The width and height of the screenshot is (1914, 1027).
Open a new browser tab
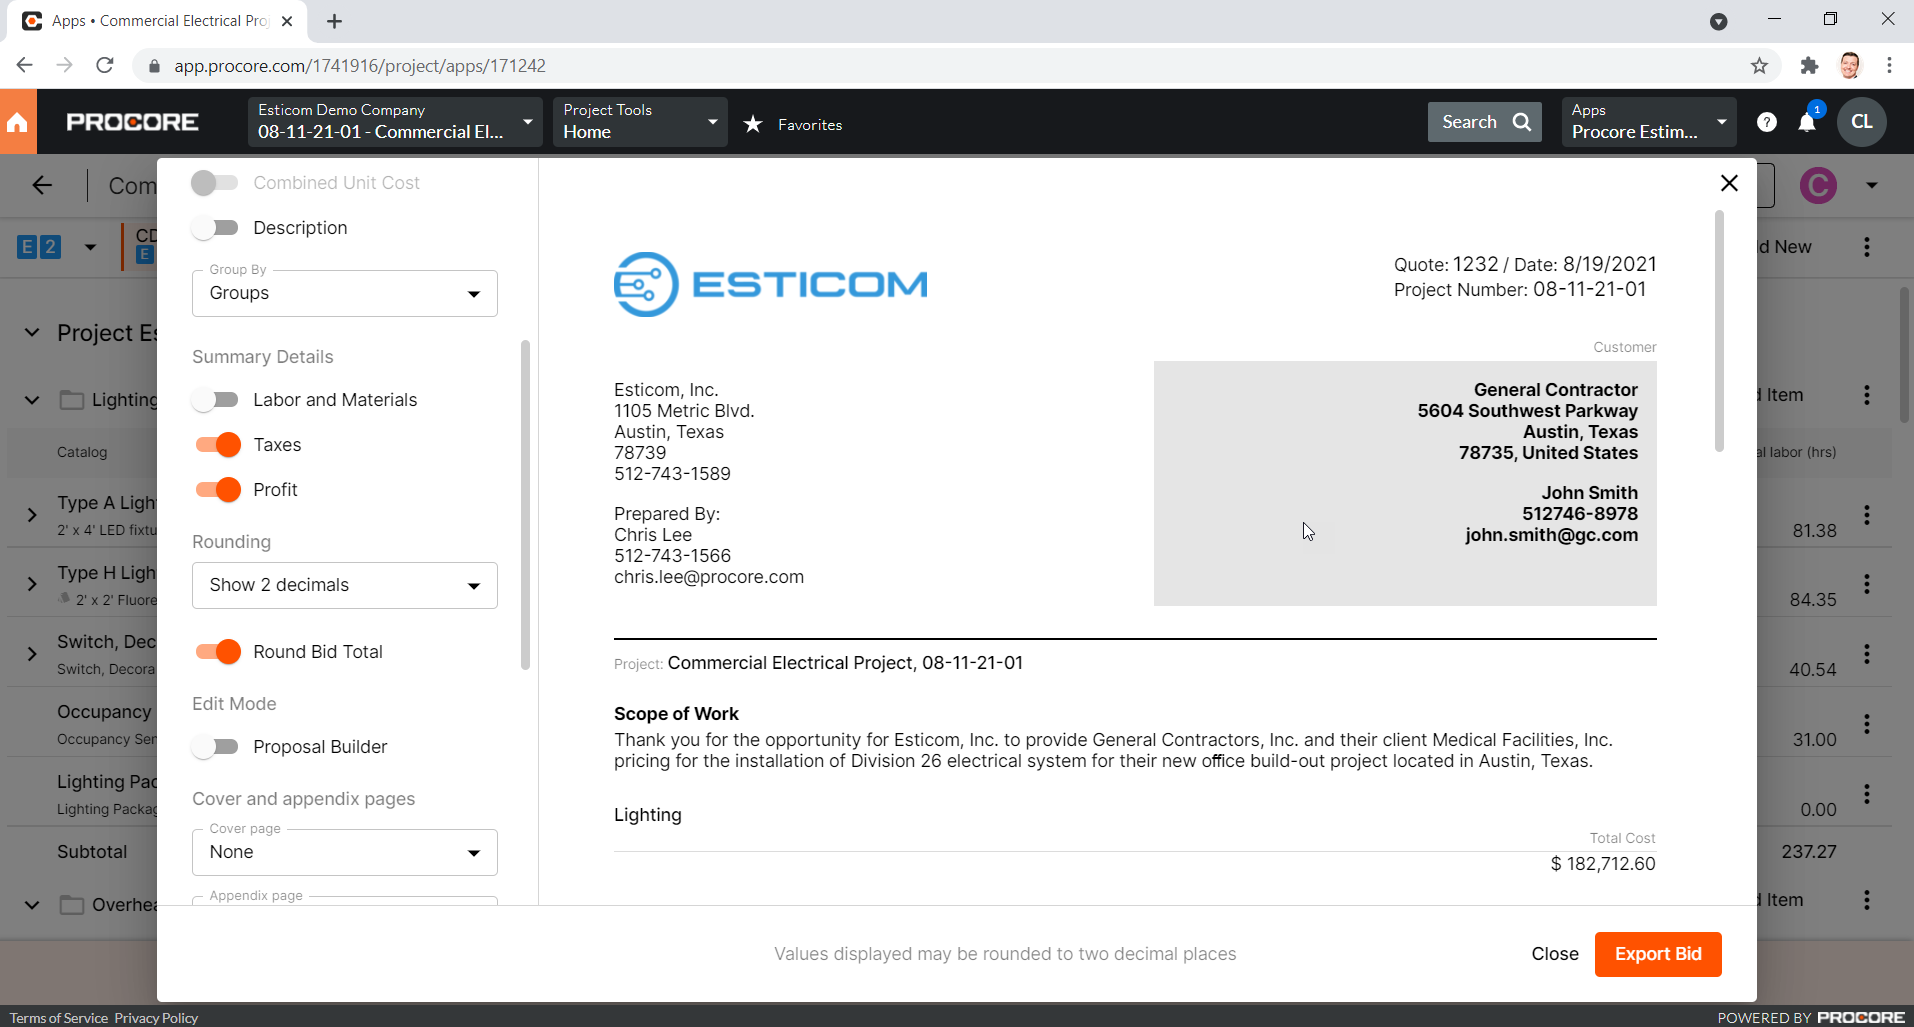coord(335,21)
